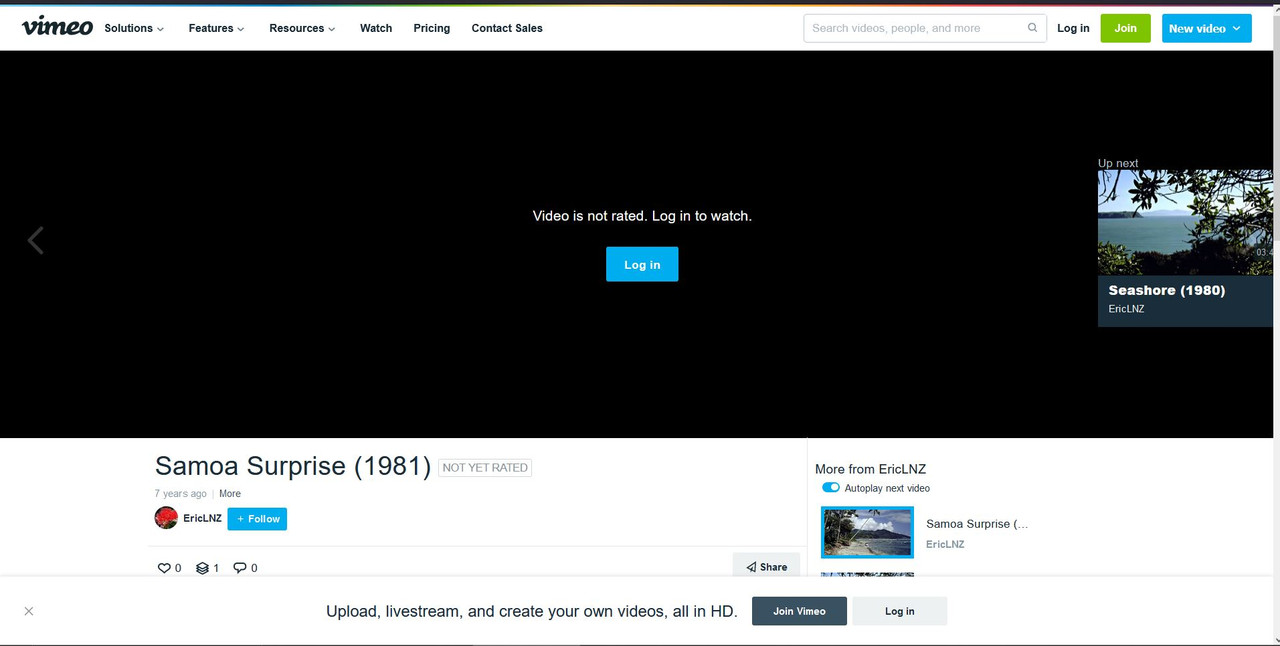Expand the Features menu
The height and width of the screenshot is (646, 1280).
click(216, 28)
